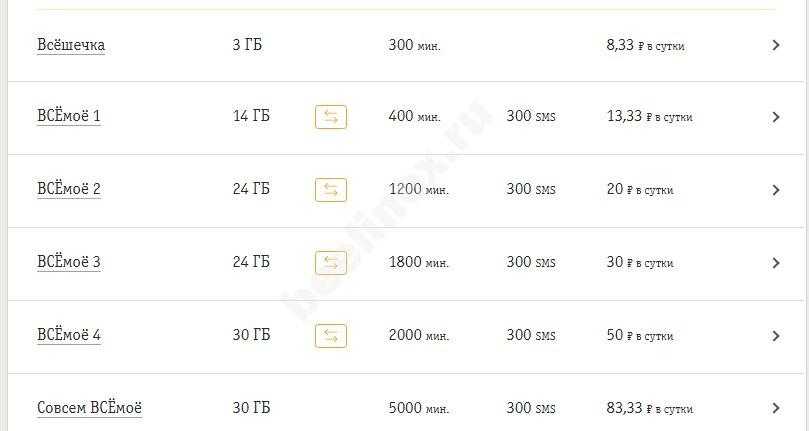This screenshot has height=431, width=809.
Task: Click the 5000 мин. minutes value
Action: tap(418, 408)
